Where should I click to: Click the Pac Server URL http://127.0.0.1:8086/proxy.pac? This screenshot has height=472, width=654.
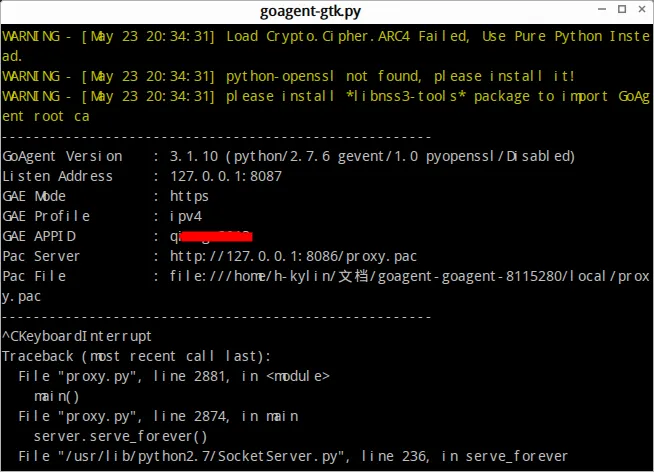pyautogui.click(x=293, y=256)
